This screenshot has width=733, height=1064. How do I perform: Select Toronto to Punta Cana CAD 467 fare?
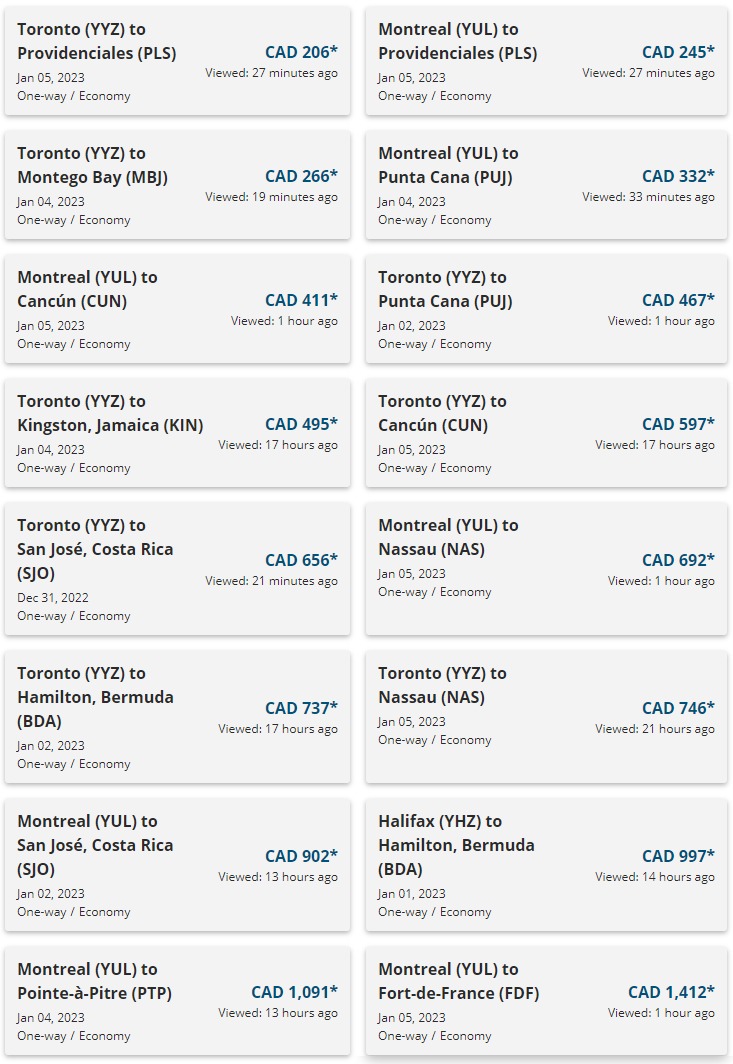[546, 309]
